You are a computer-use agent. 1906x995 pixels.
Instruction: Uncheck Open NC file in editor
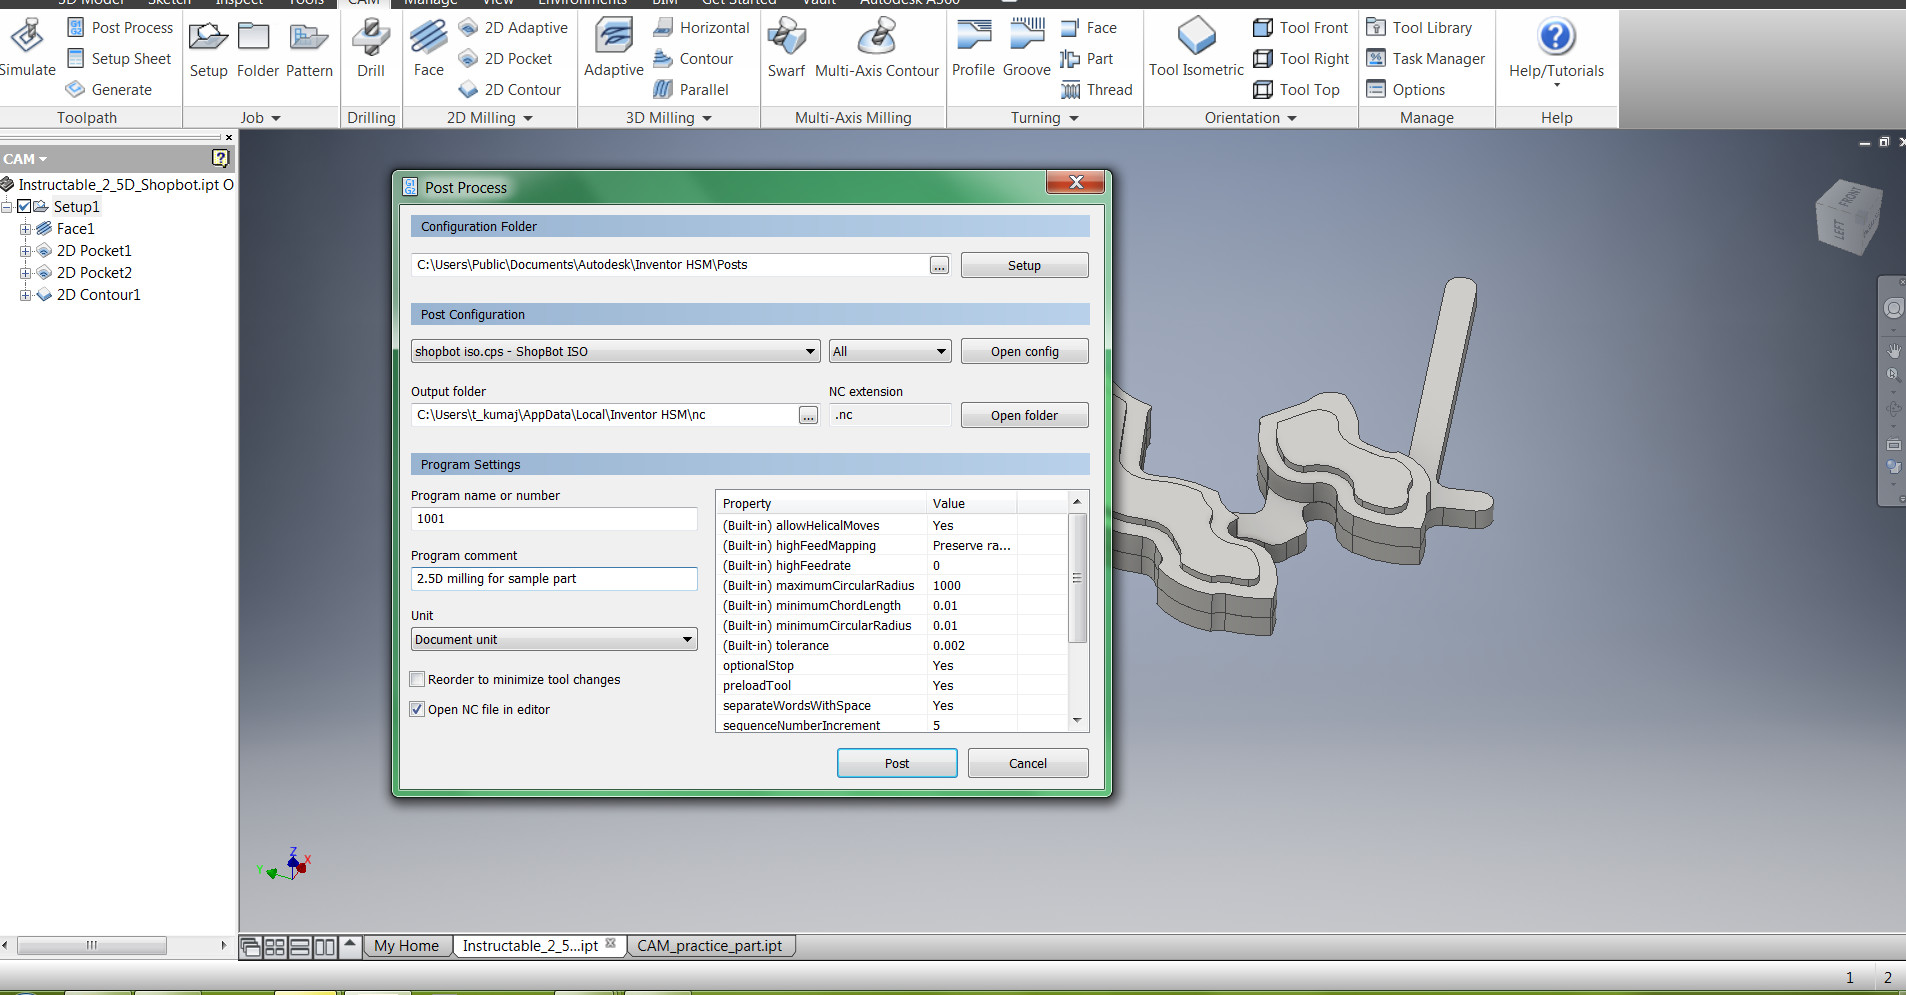(x=418, y=709)
